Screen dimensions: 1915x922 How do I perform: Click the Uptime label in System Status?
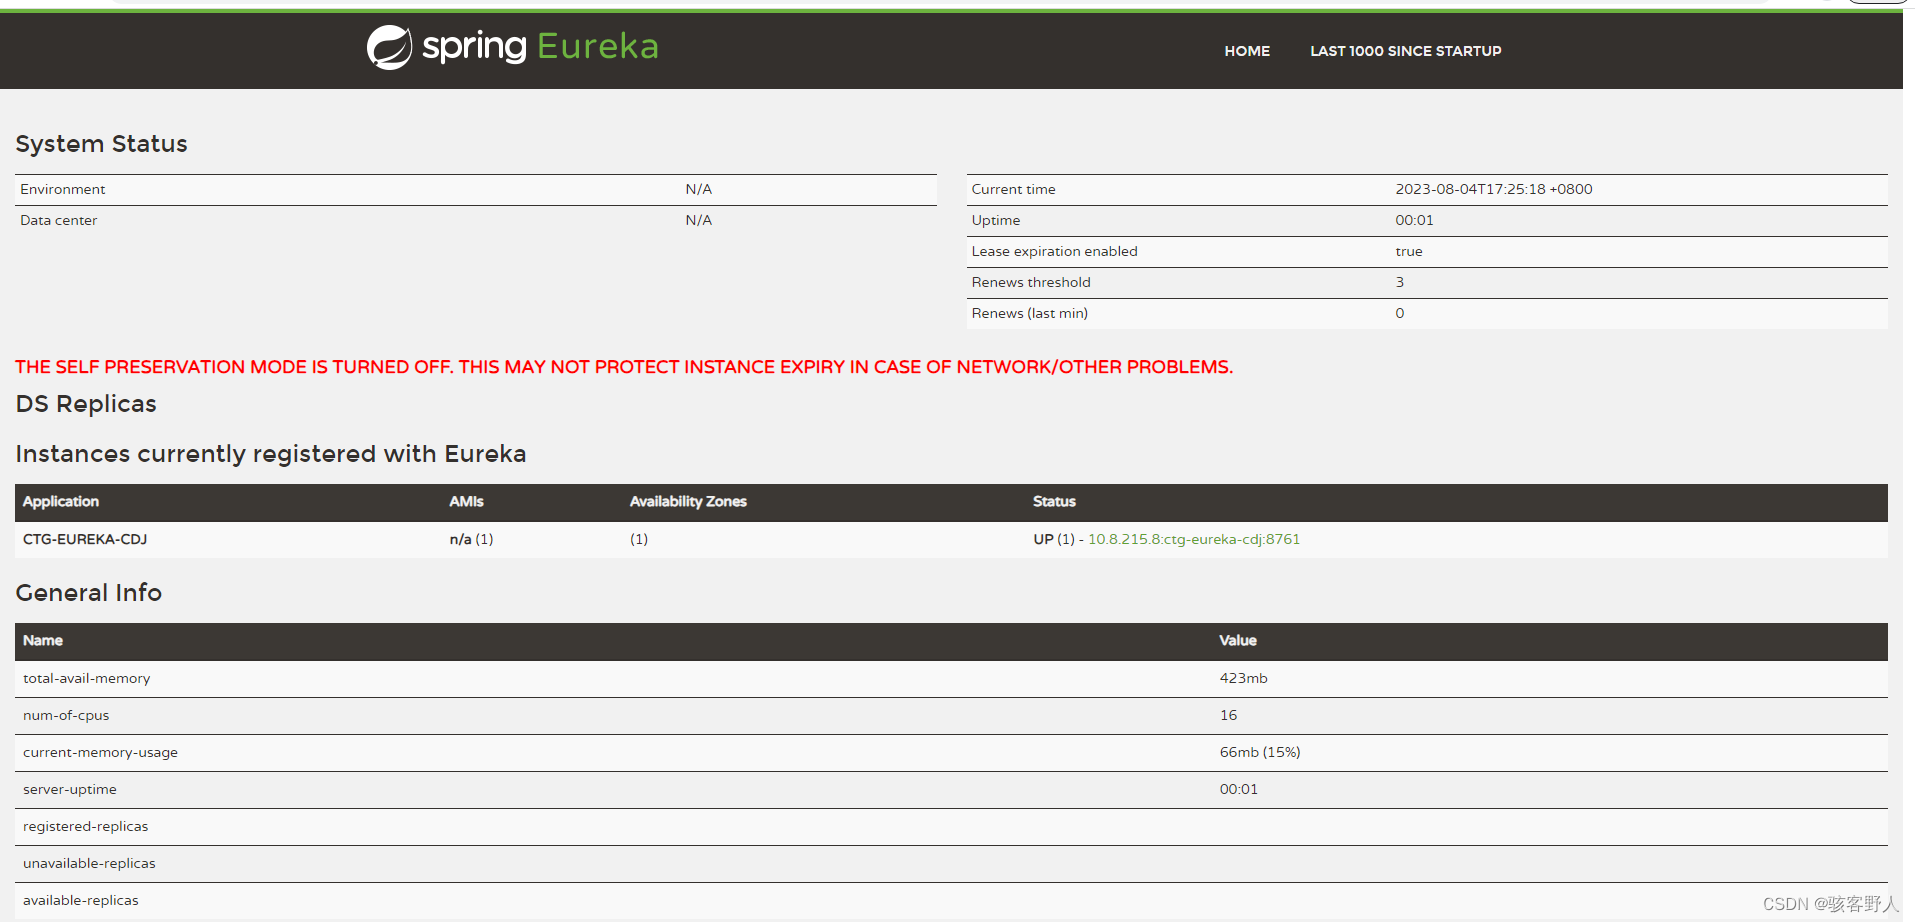tap(996, 220)
